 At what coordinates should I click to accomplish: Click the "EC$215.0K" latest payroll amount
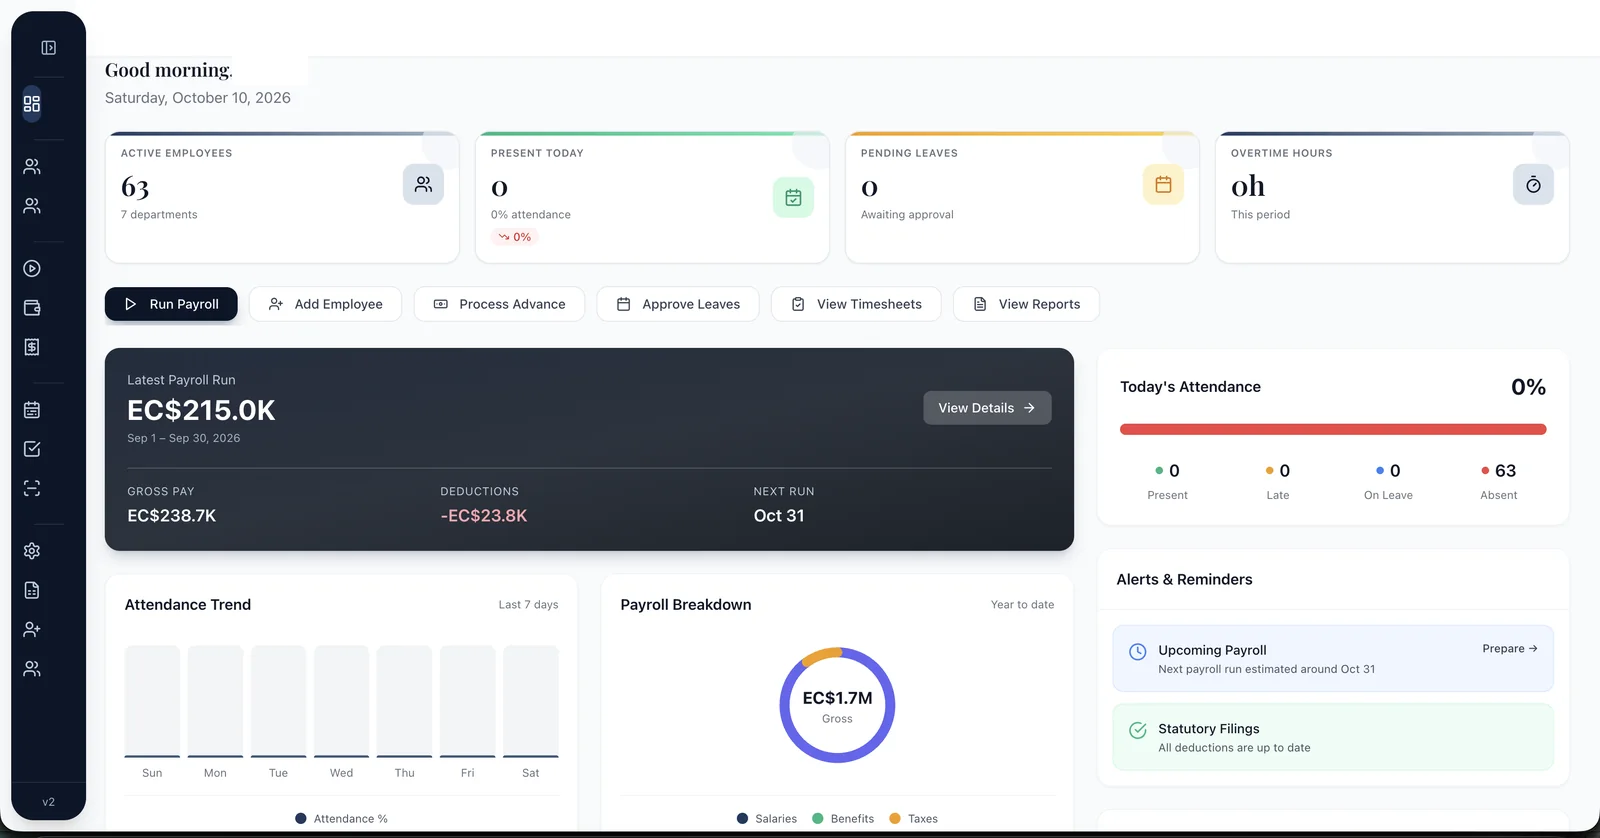point(201,410)
